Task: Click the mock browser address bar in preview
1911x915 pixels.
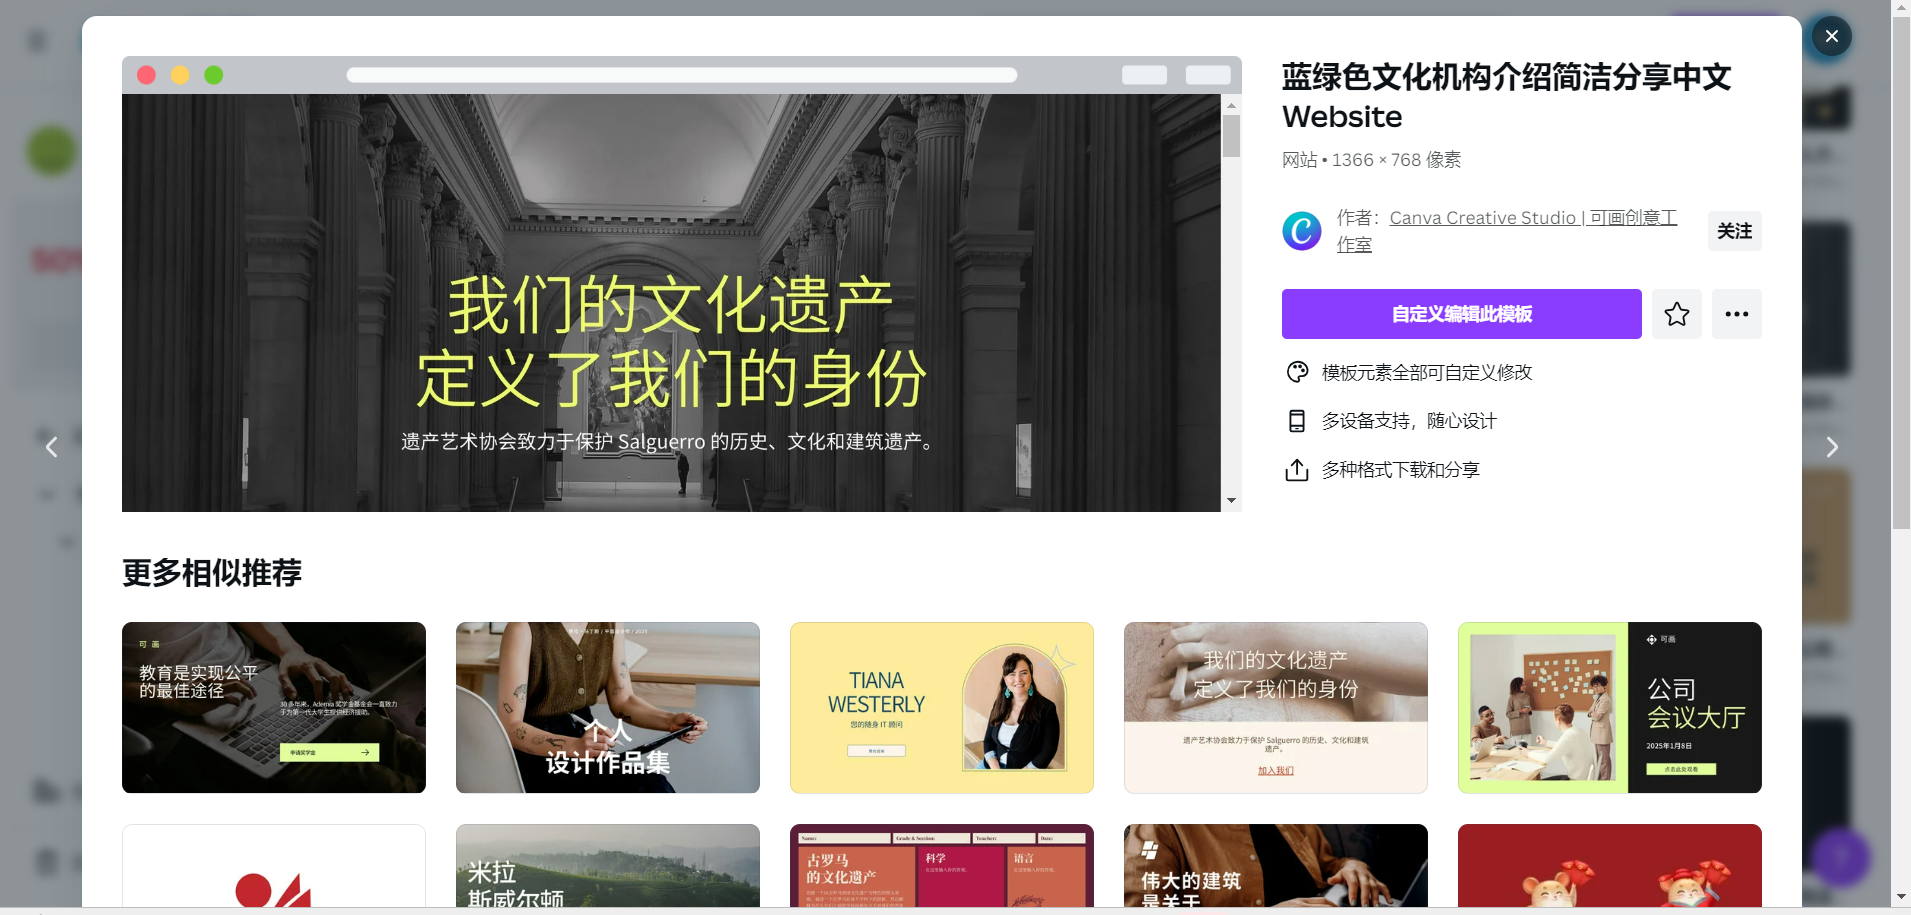Action: point(682,75)
